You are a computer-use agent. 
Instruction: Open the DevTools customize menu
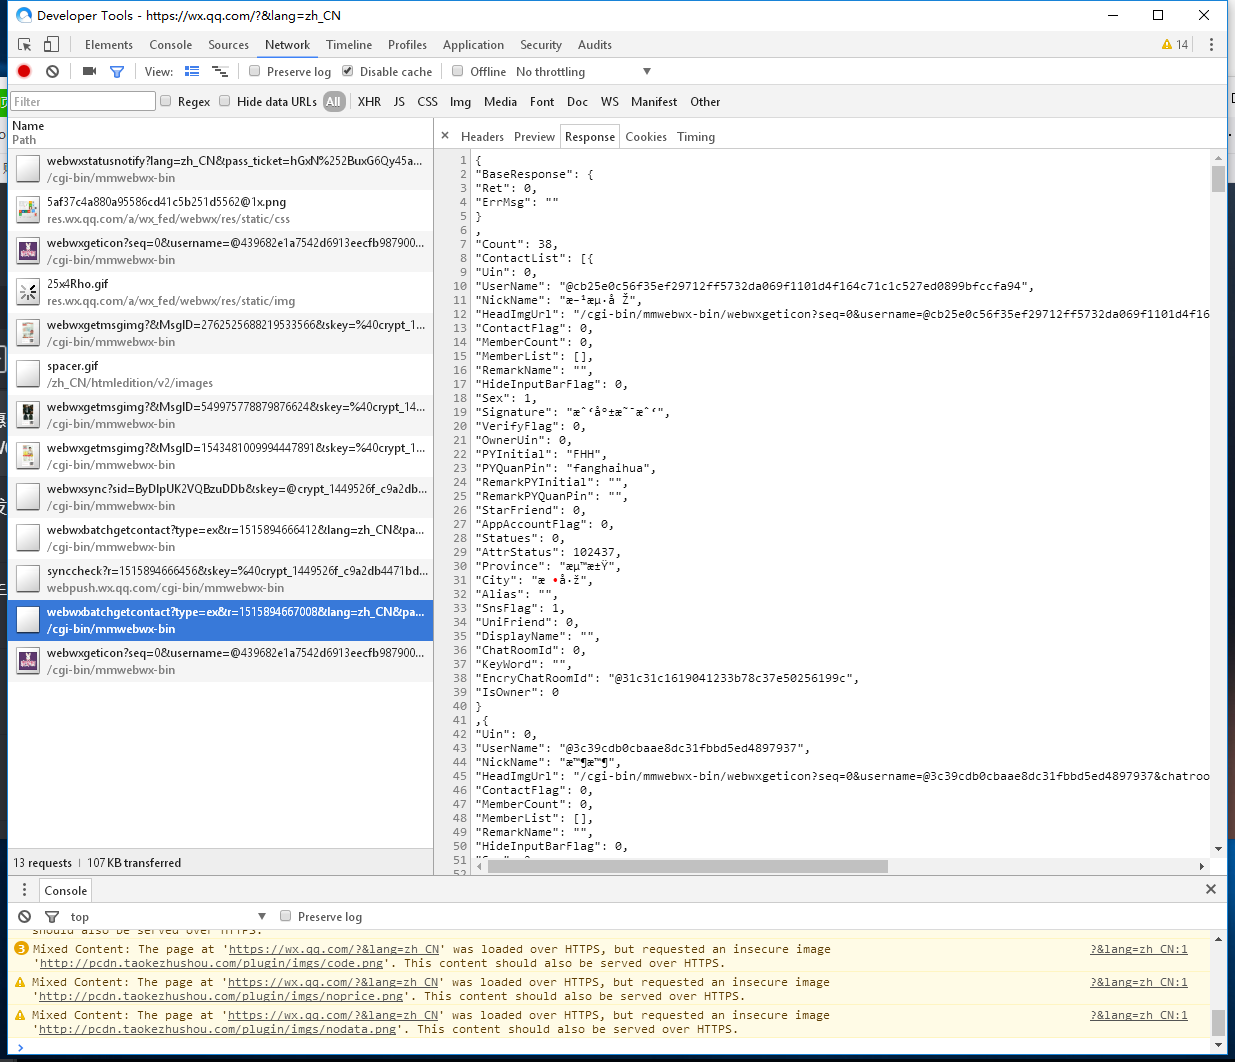(x=1211, y=45)
